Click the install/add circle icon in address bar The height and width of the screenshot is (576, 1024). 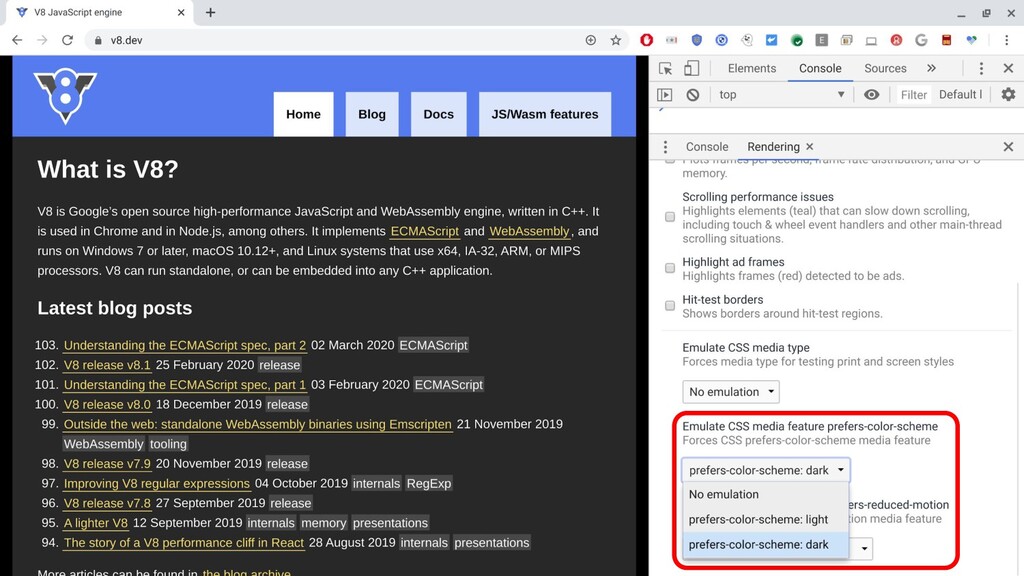[590, 40]
